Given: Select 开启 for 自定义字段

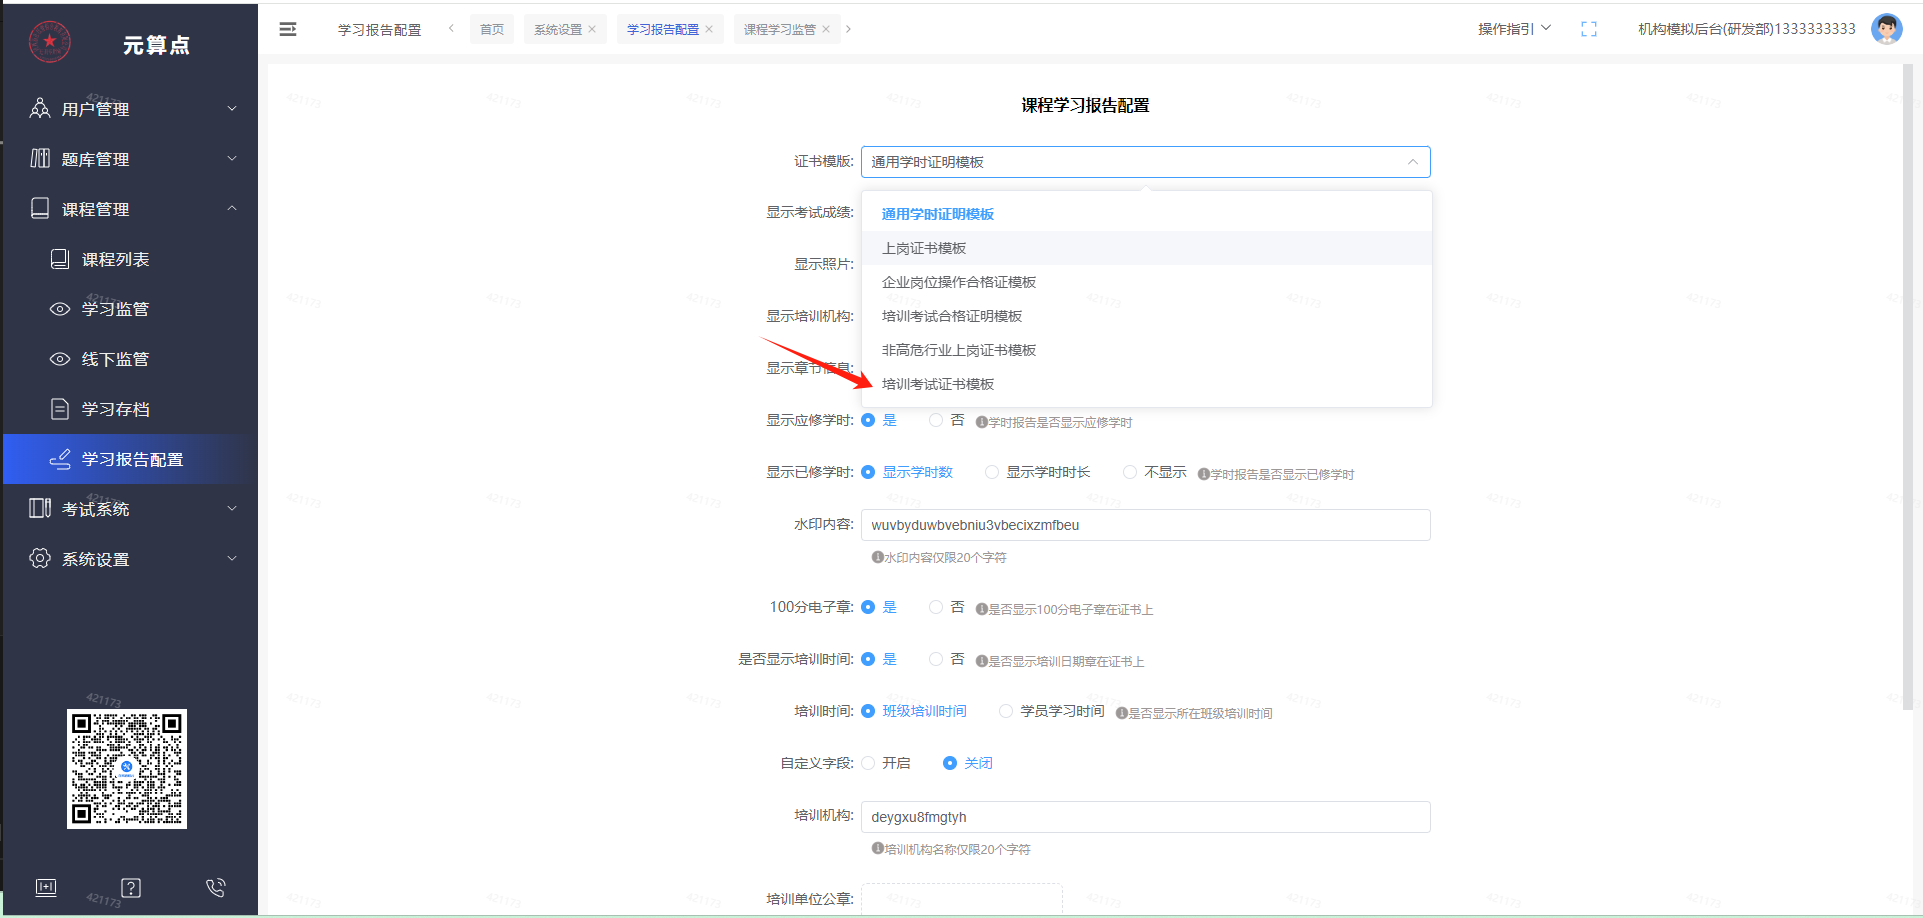Looking at the screenshot, I should click(868, 763).
